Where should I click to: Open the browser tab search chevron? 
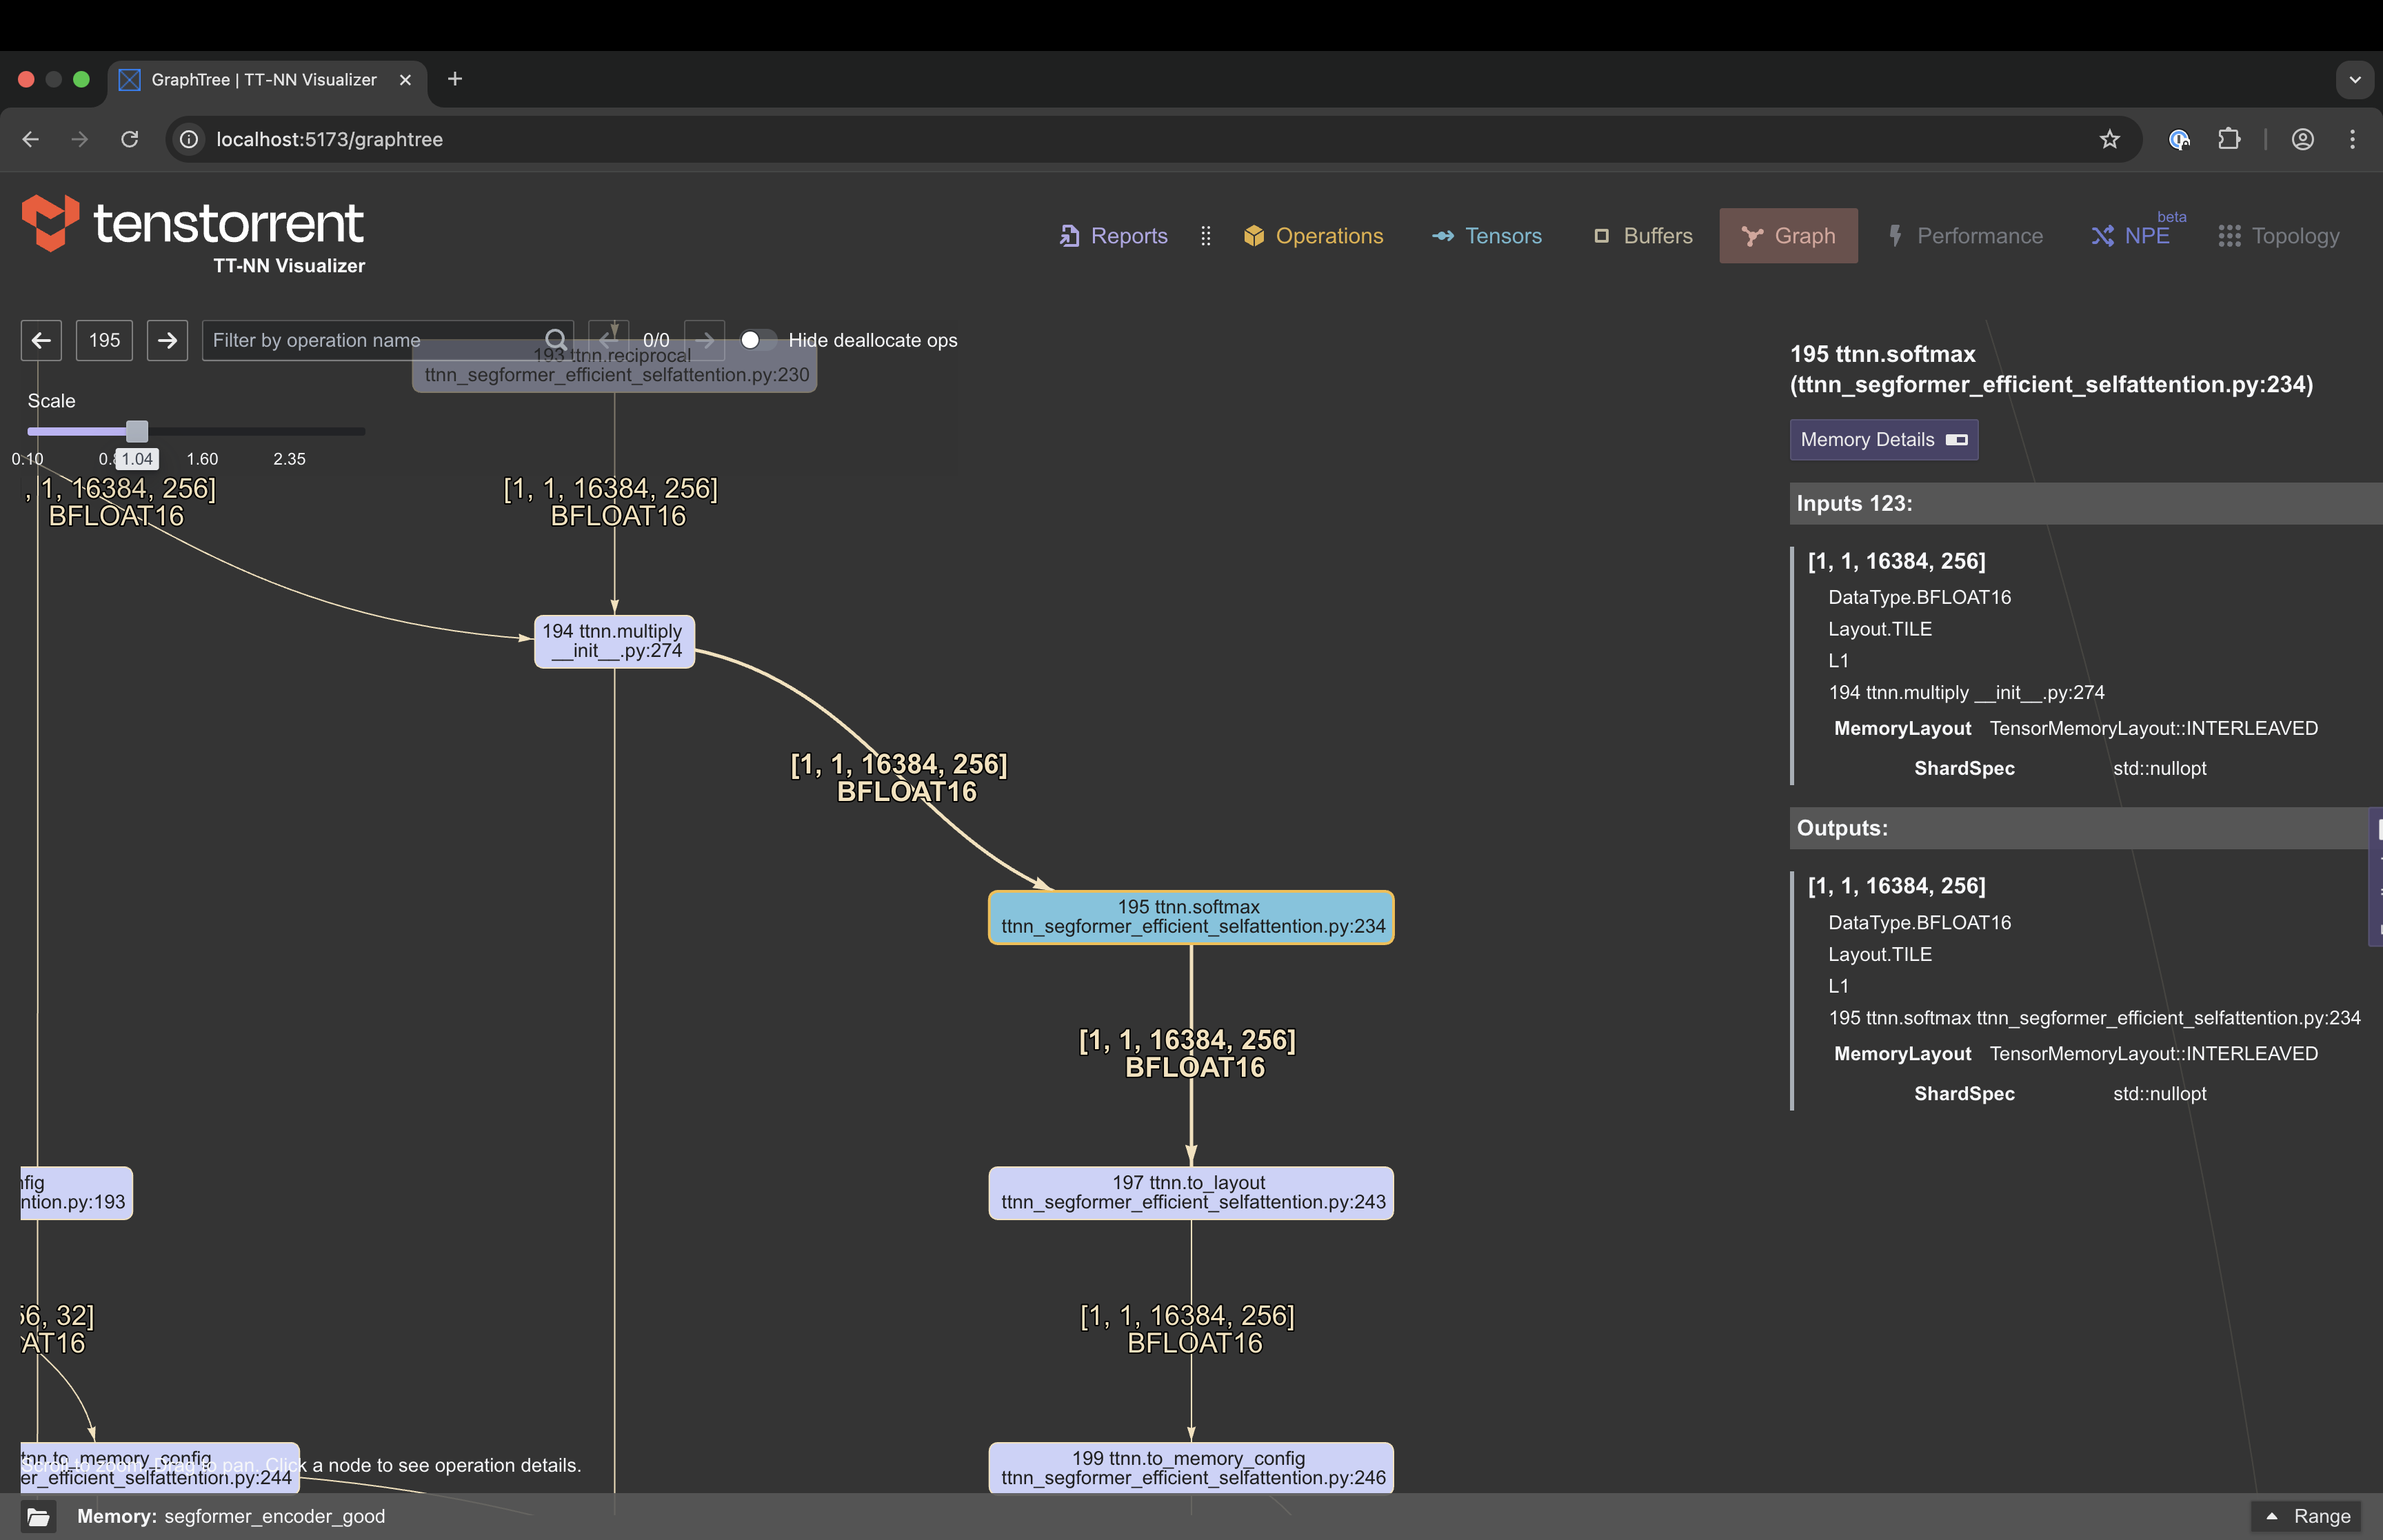tap(2355, 80)
